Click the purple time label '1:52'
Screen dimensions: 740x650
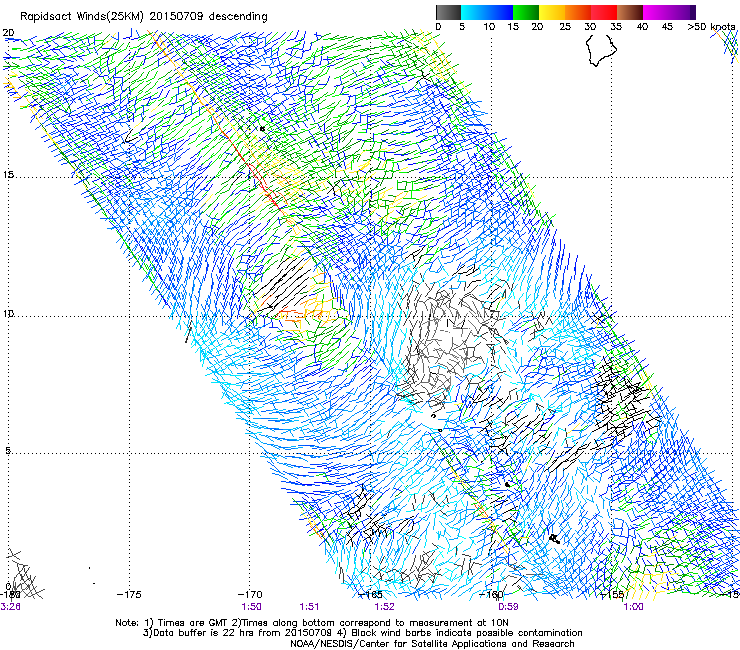[x=384, y=607]
